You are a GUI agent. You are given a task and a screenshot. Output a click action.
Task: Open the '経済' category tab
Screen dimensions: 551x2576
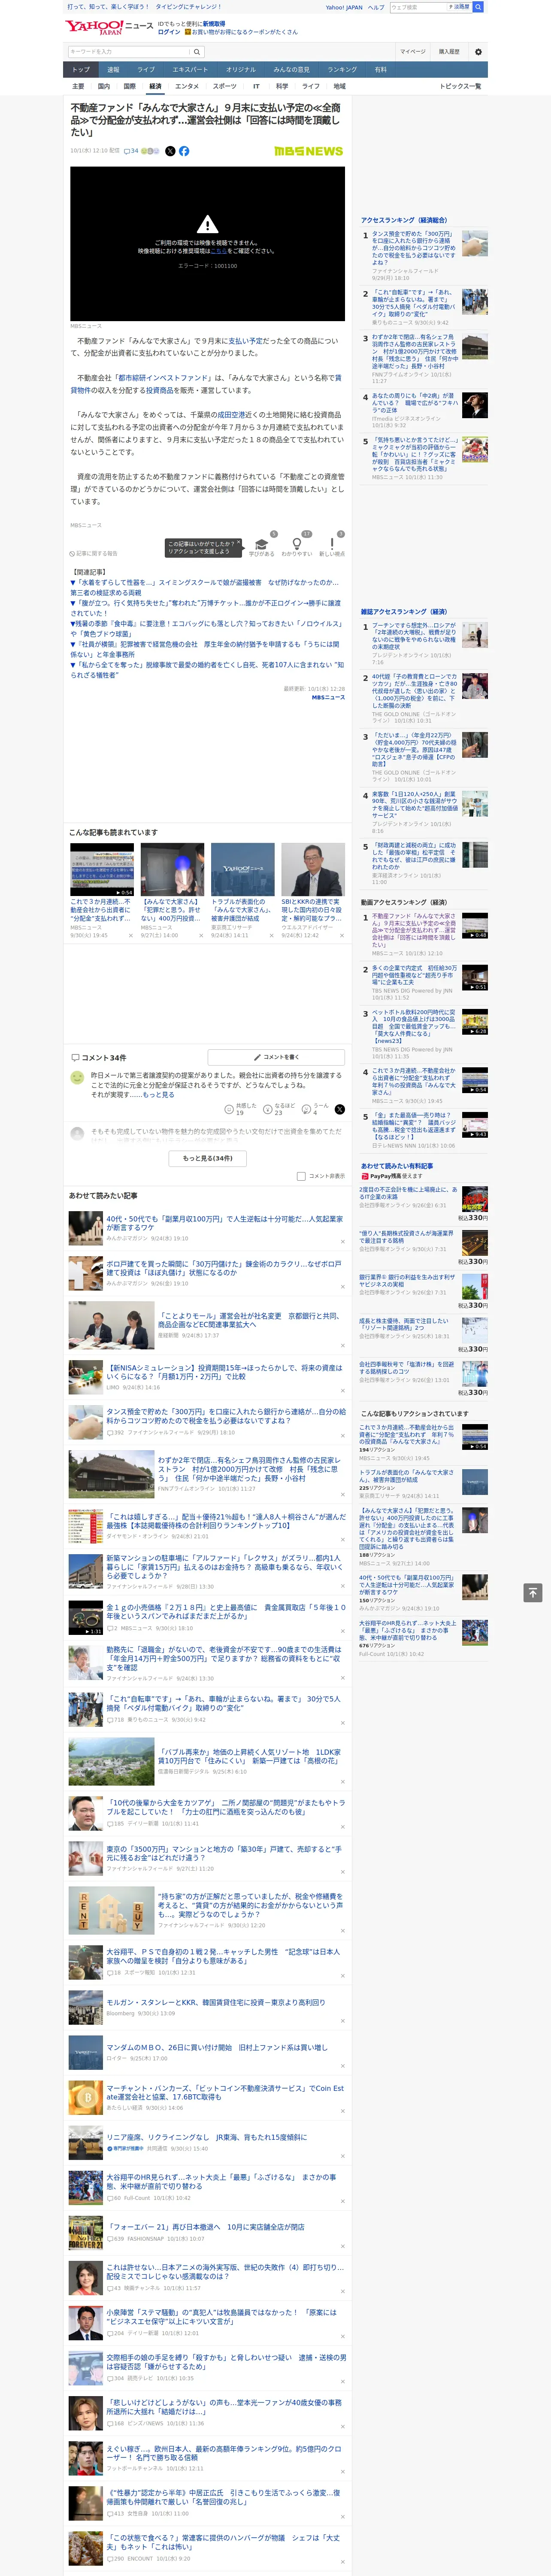[x=155, y=86]
